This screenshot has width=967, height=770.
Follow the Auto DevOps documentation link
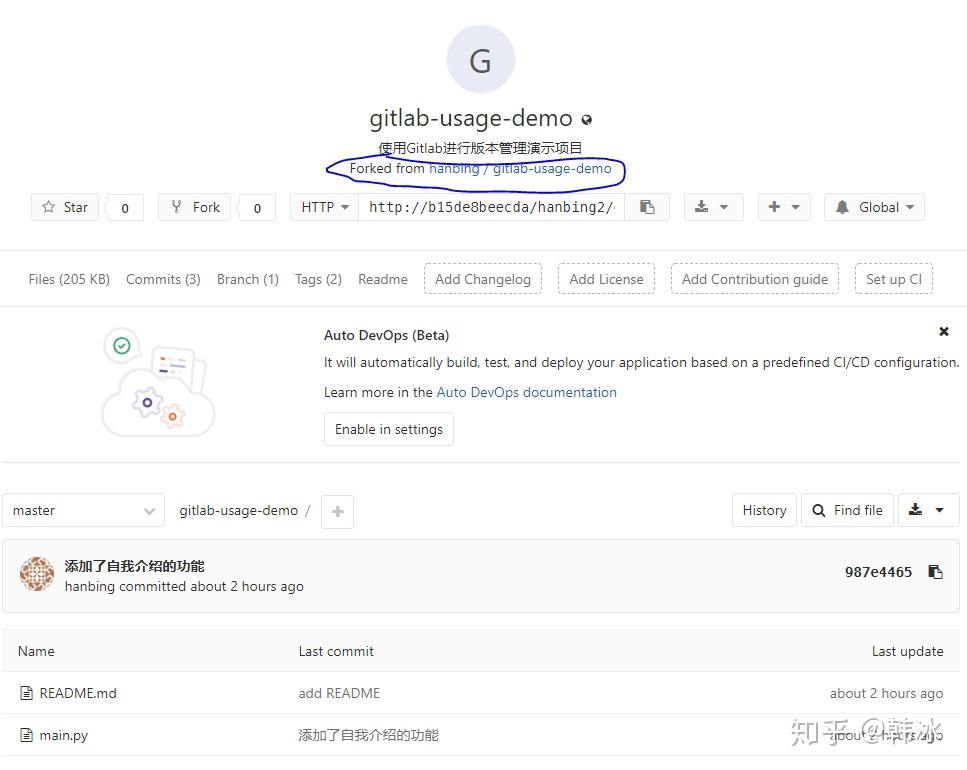pyautogui.click(x=526, y=392)
